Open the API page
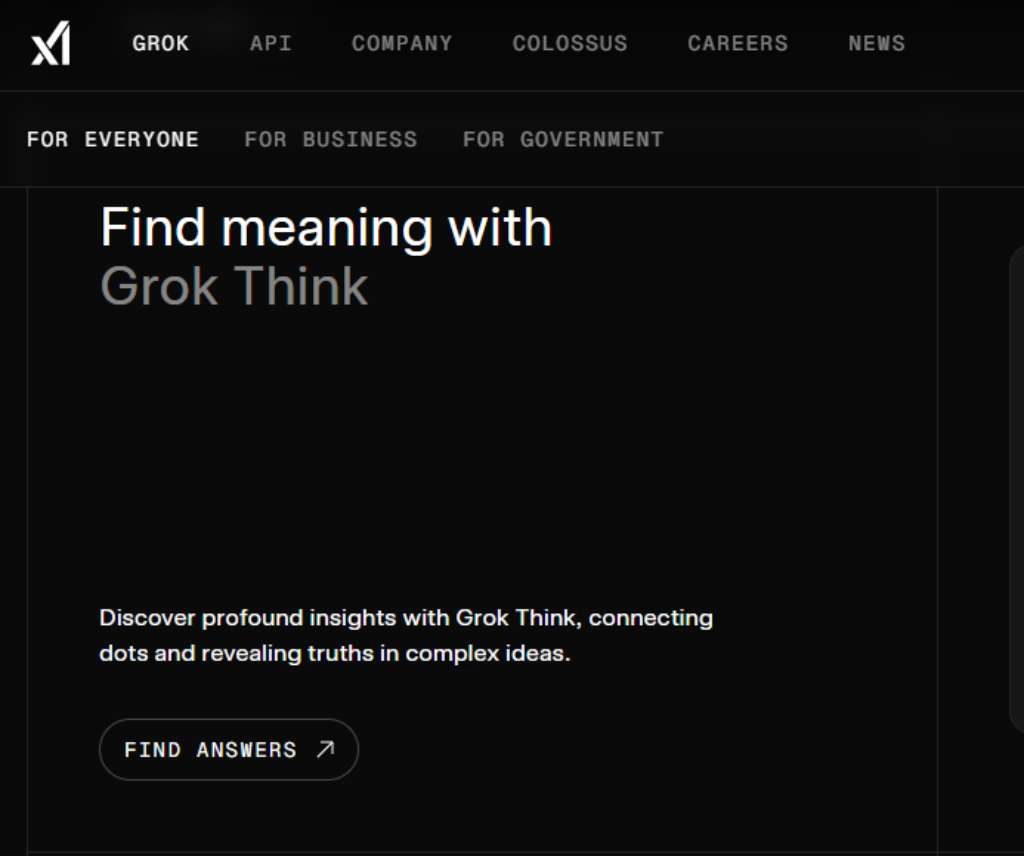The width and height of the screenshot is (1024, 856). point(270,43)
